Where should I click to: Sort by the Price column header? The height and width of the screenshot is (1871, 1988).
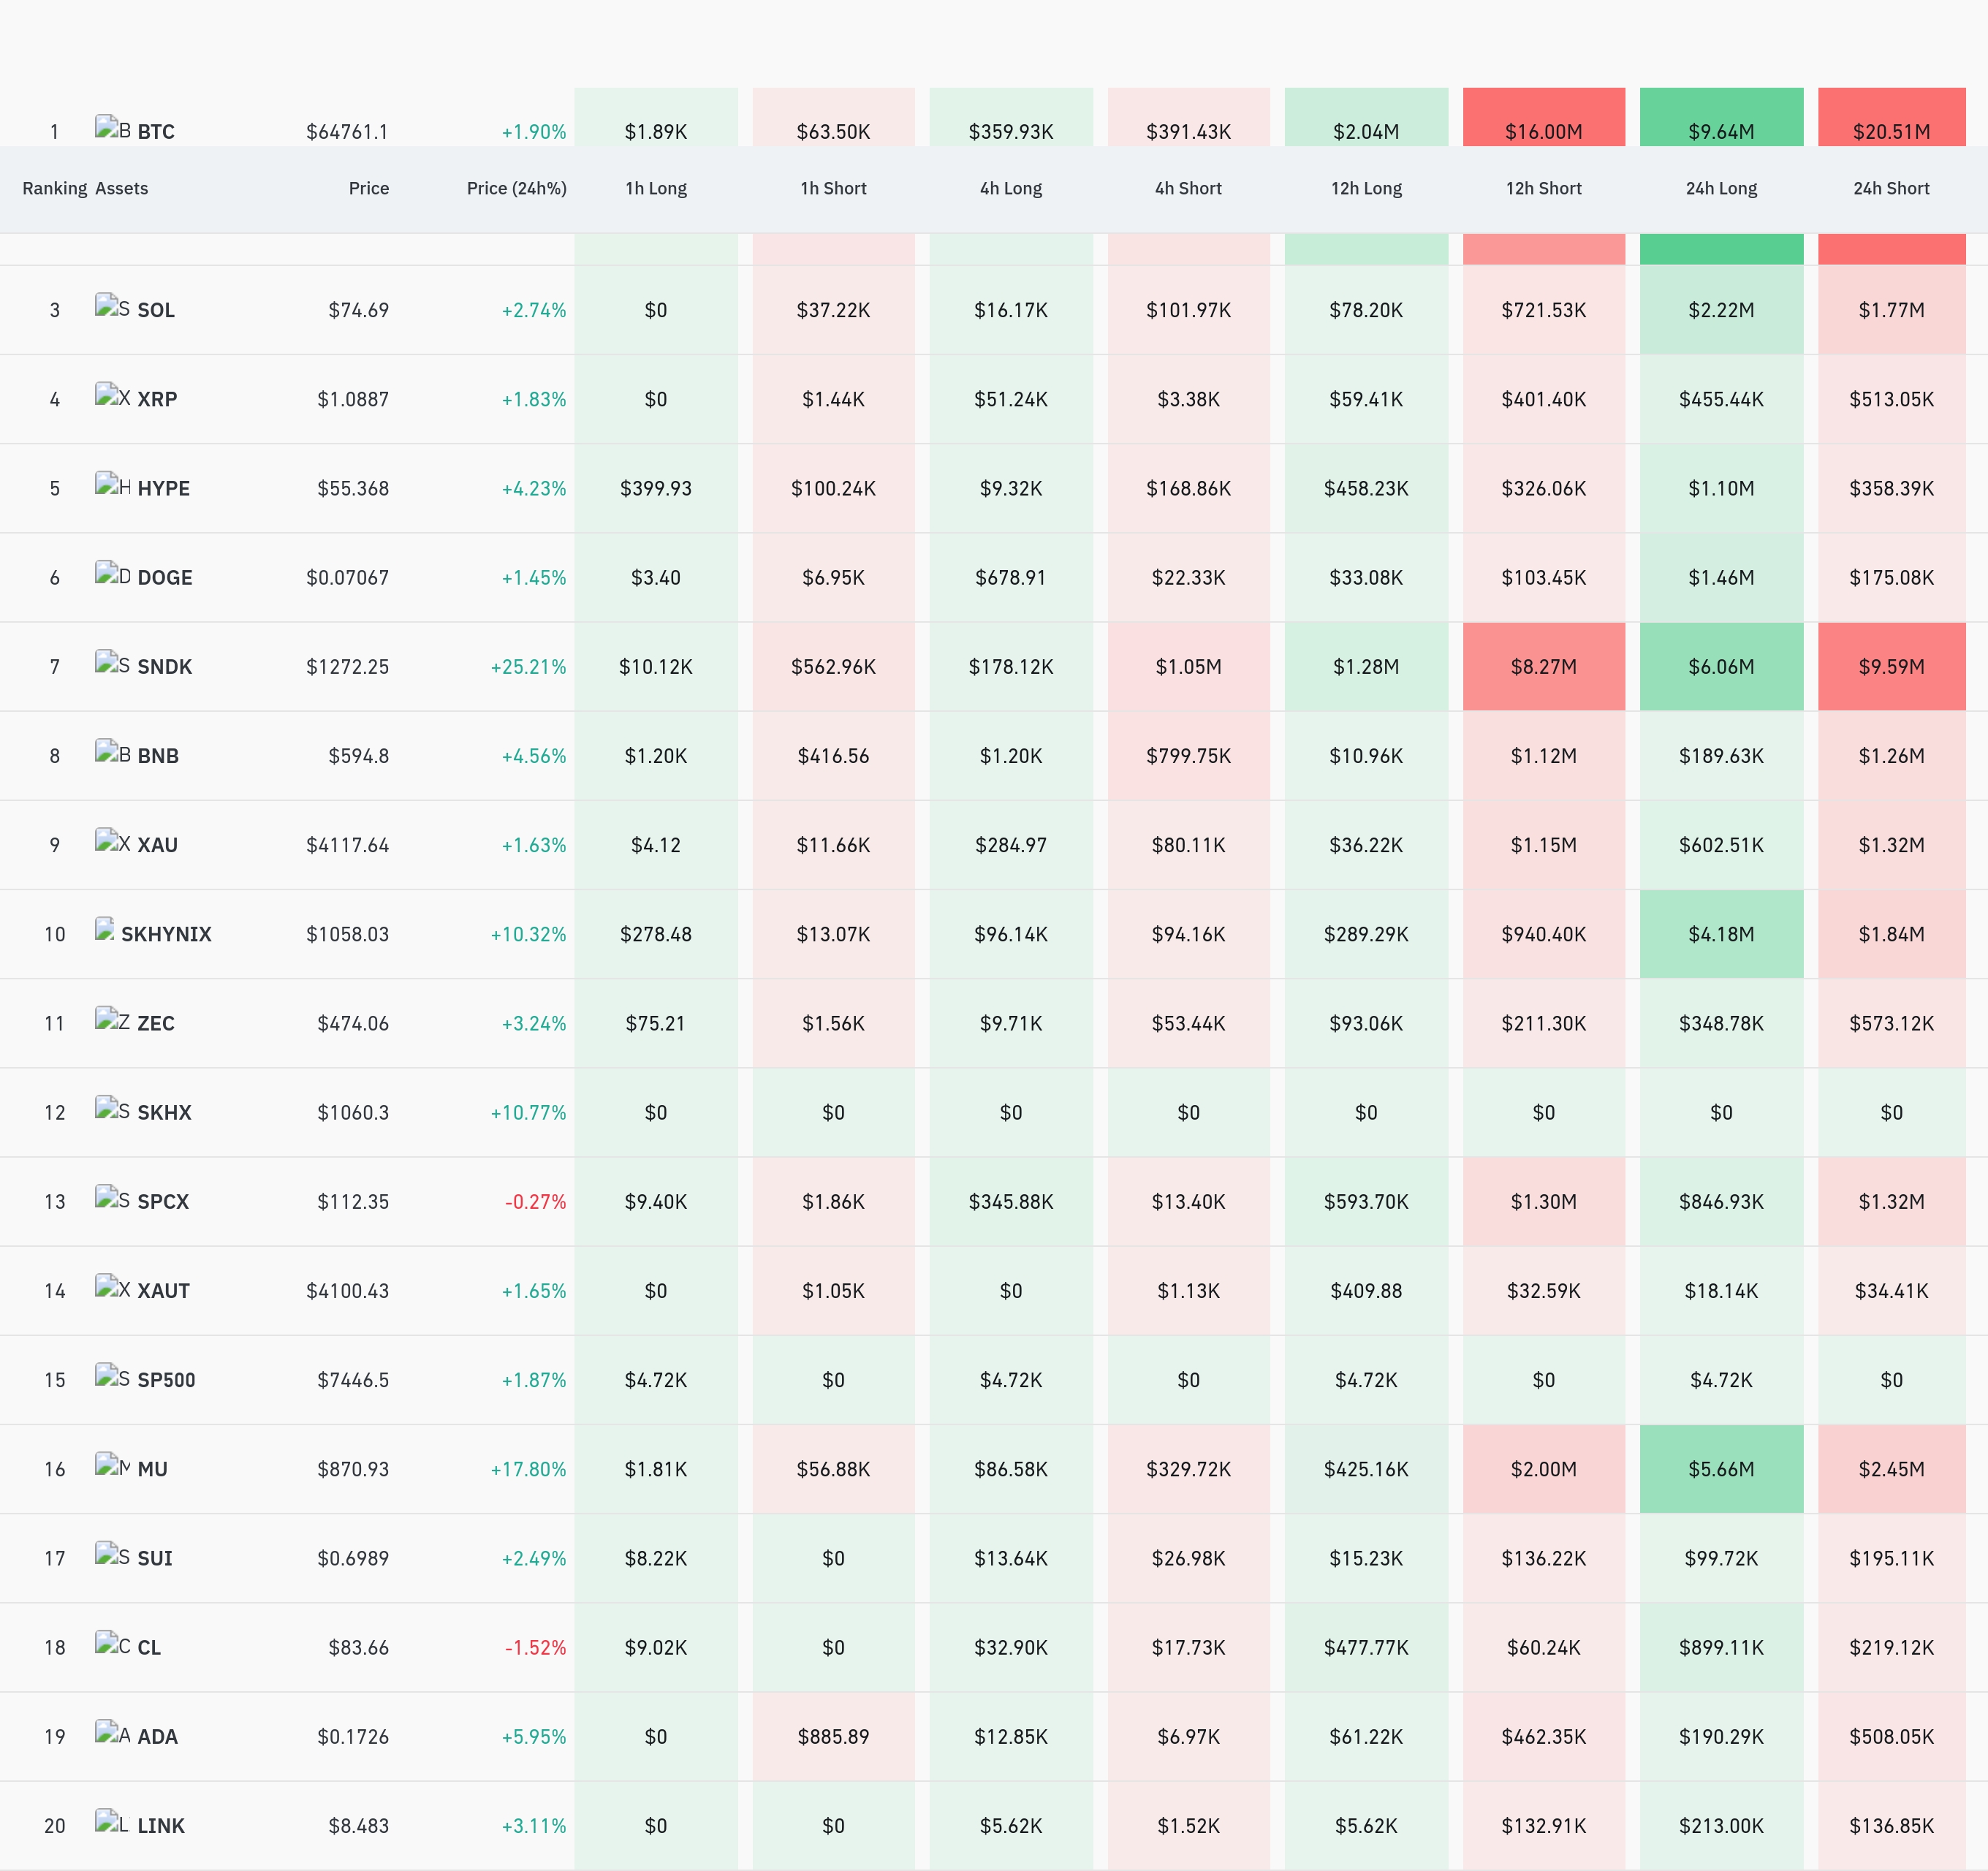coord(368,188)
